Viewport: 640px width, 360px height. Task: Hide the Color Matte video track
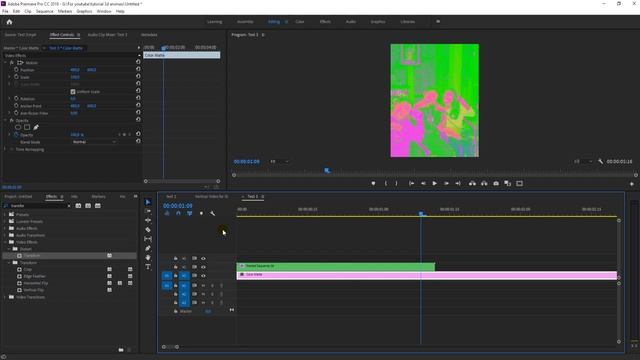(203, 276)
